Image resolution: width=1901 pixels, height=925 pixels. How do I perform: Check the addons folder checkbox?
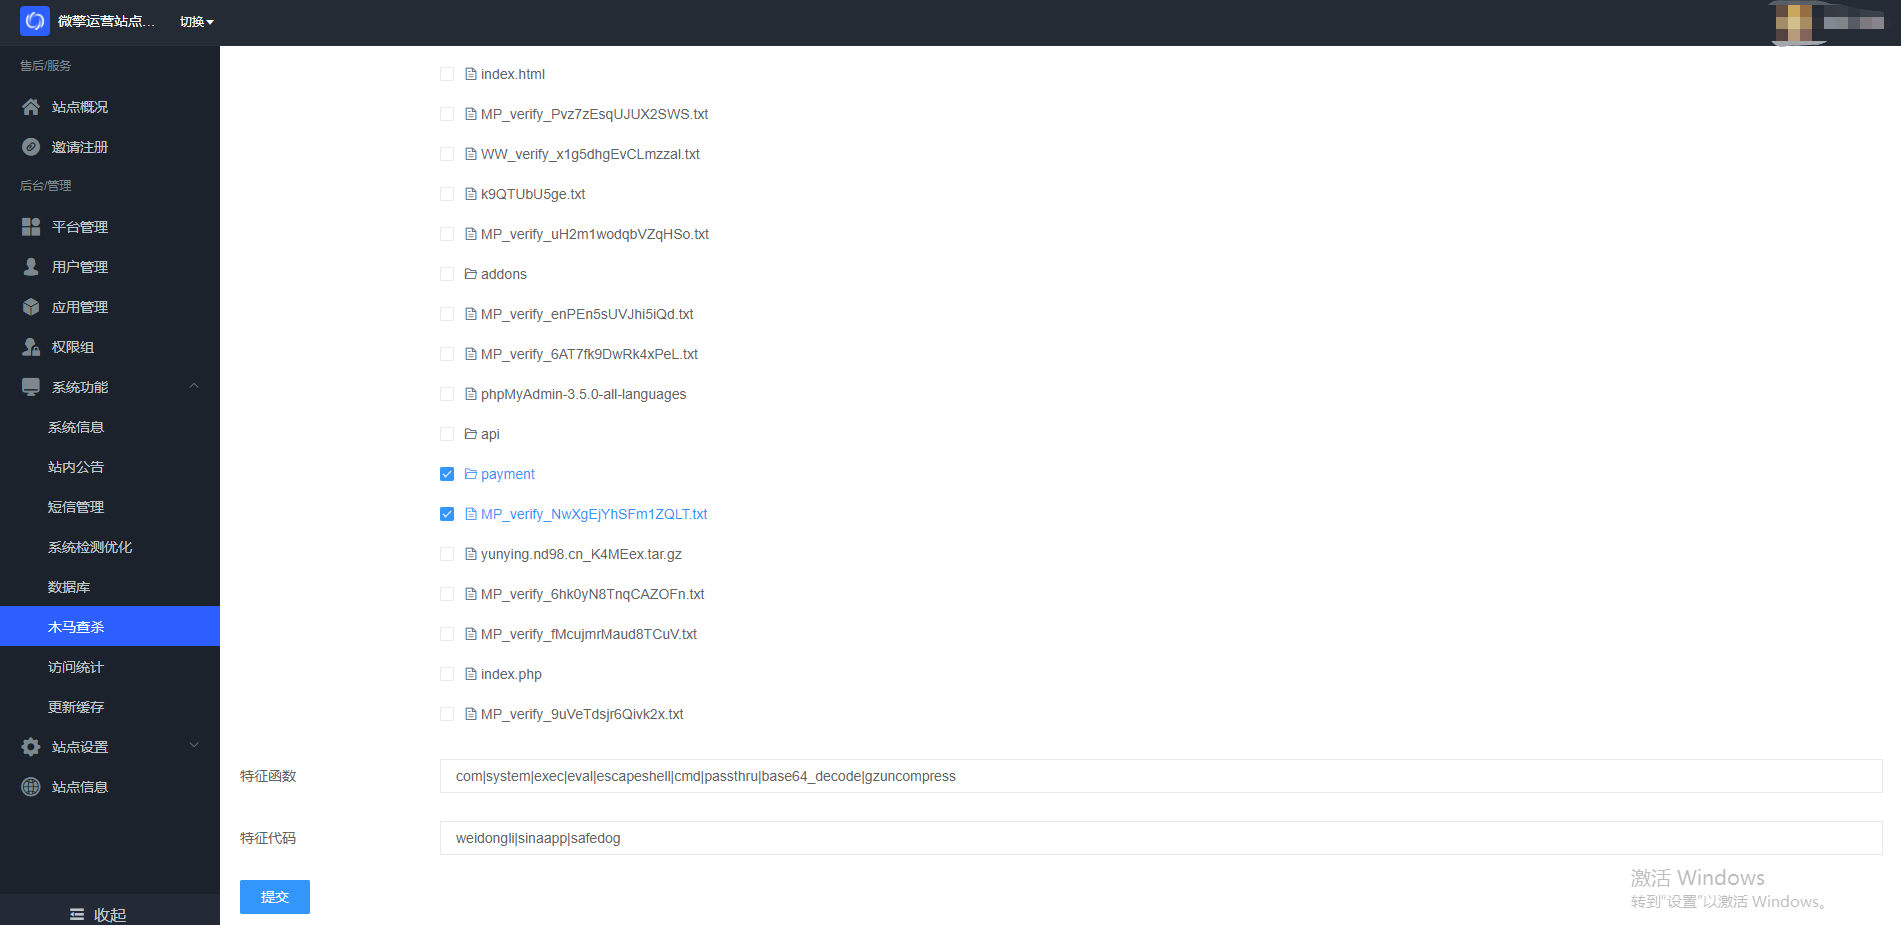click(447, 274)
